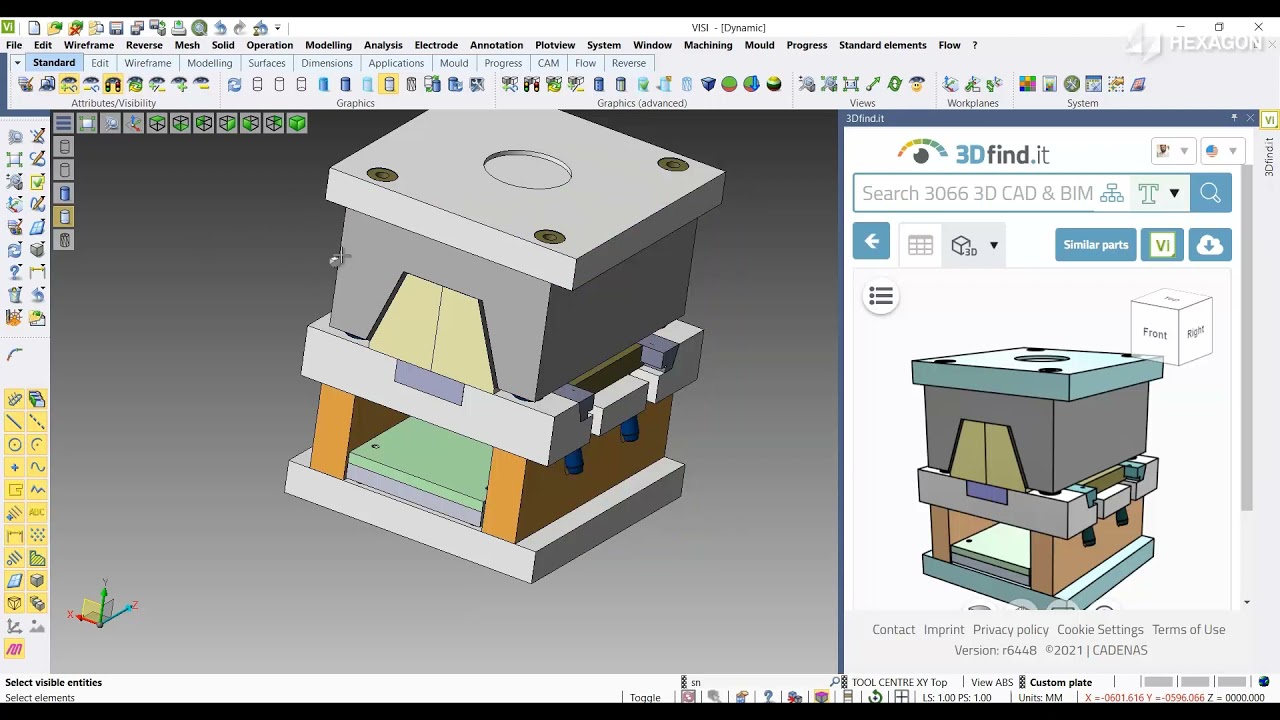Image resolution: width=1280 pixels, height=720 pixels.
Task: Open the Standard elements menu
Action: [882, 45]
